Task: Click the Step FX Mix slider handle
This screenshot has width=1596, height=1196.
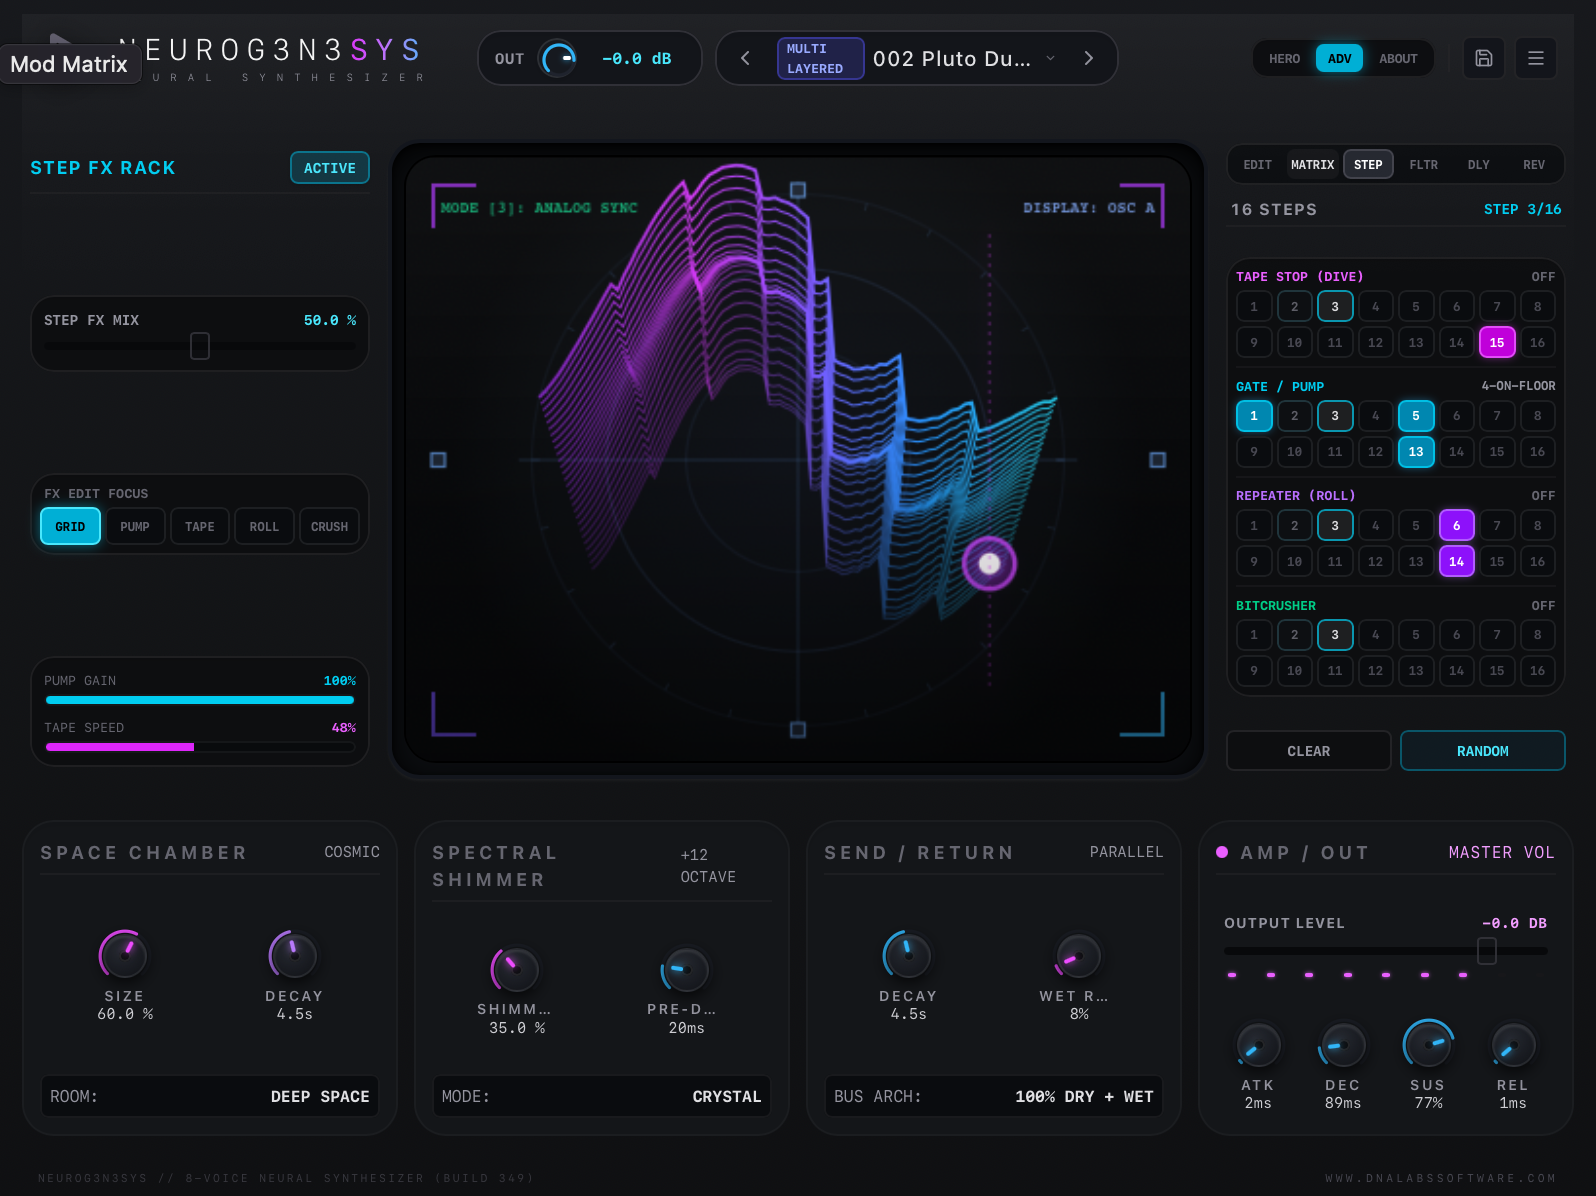Action: coord(200,346)
